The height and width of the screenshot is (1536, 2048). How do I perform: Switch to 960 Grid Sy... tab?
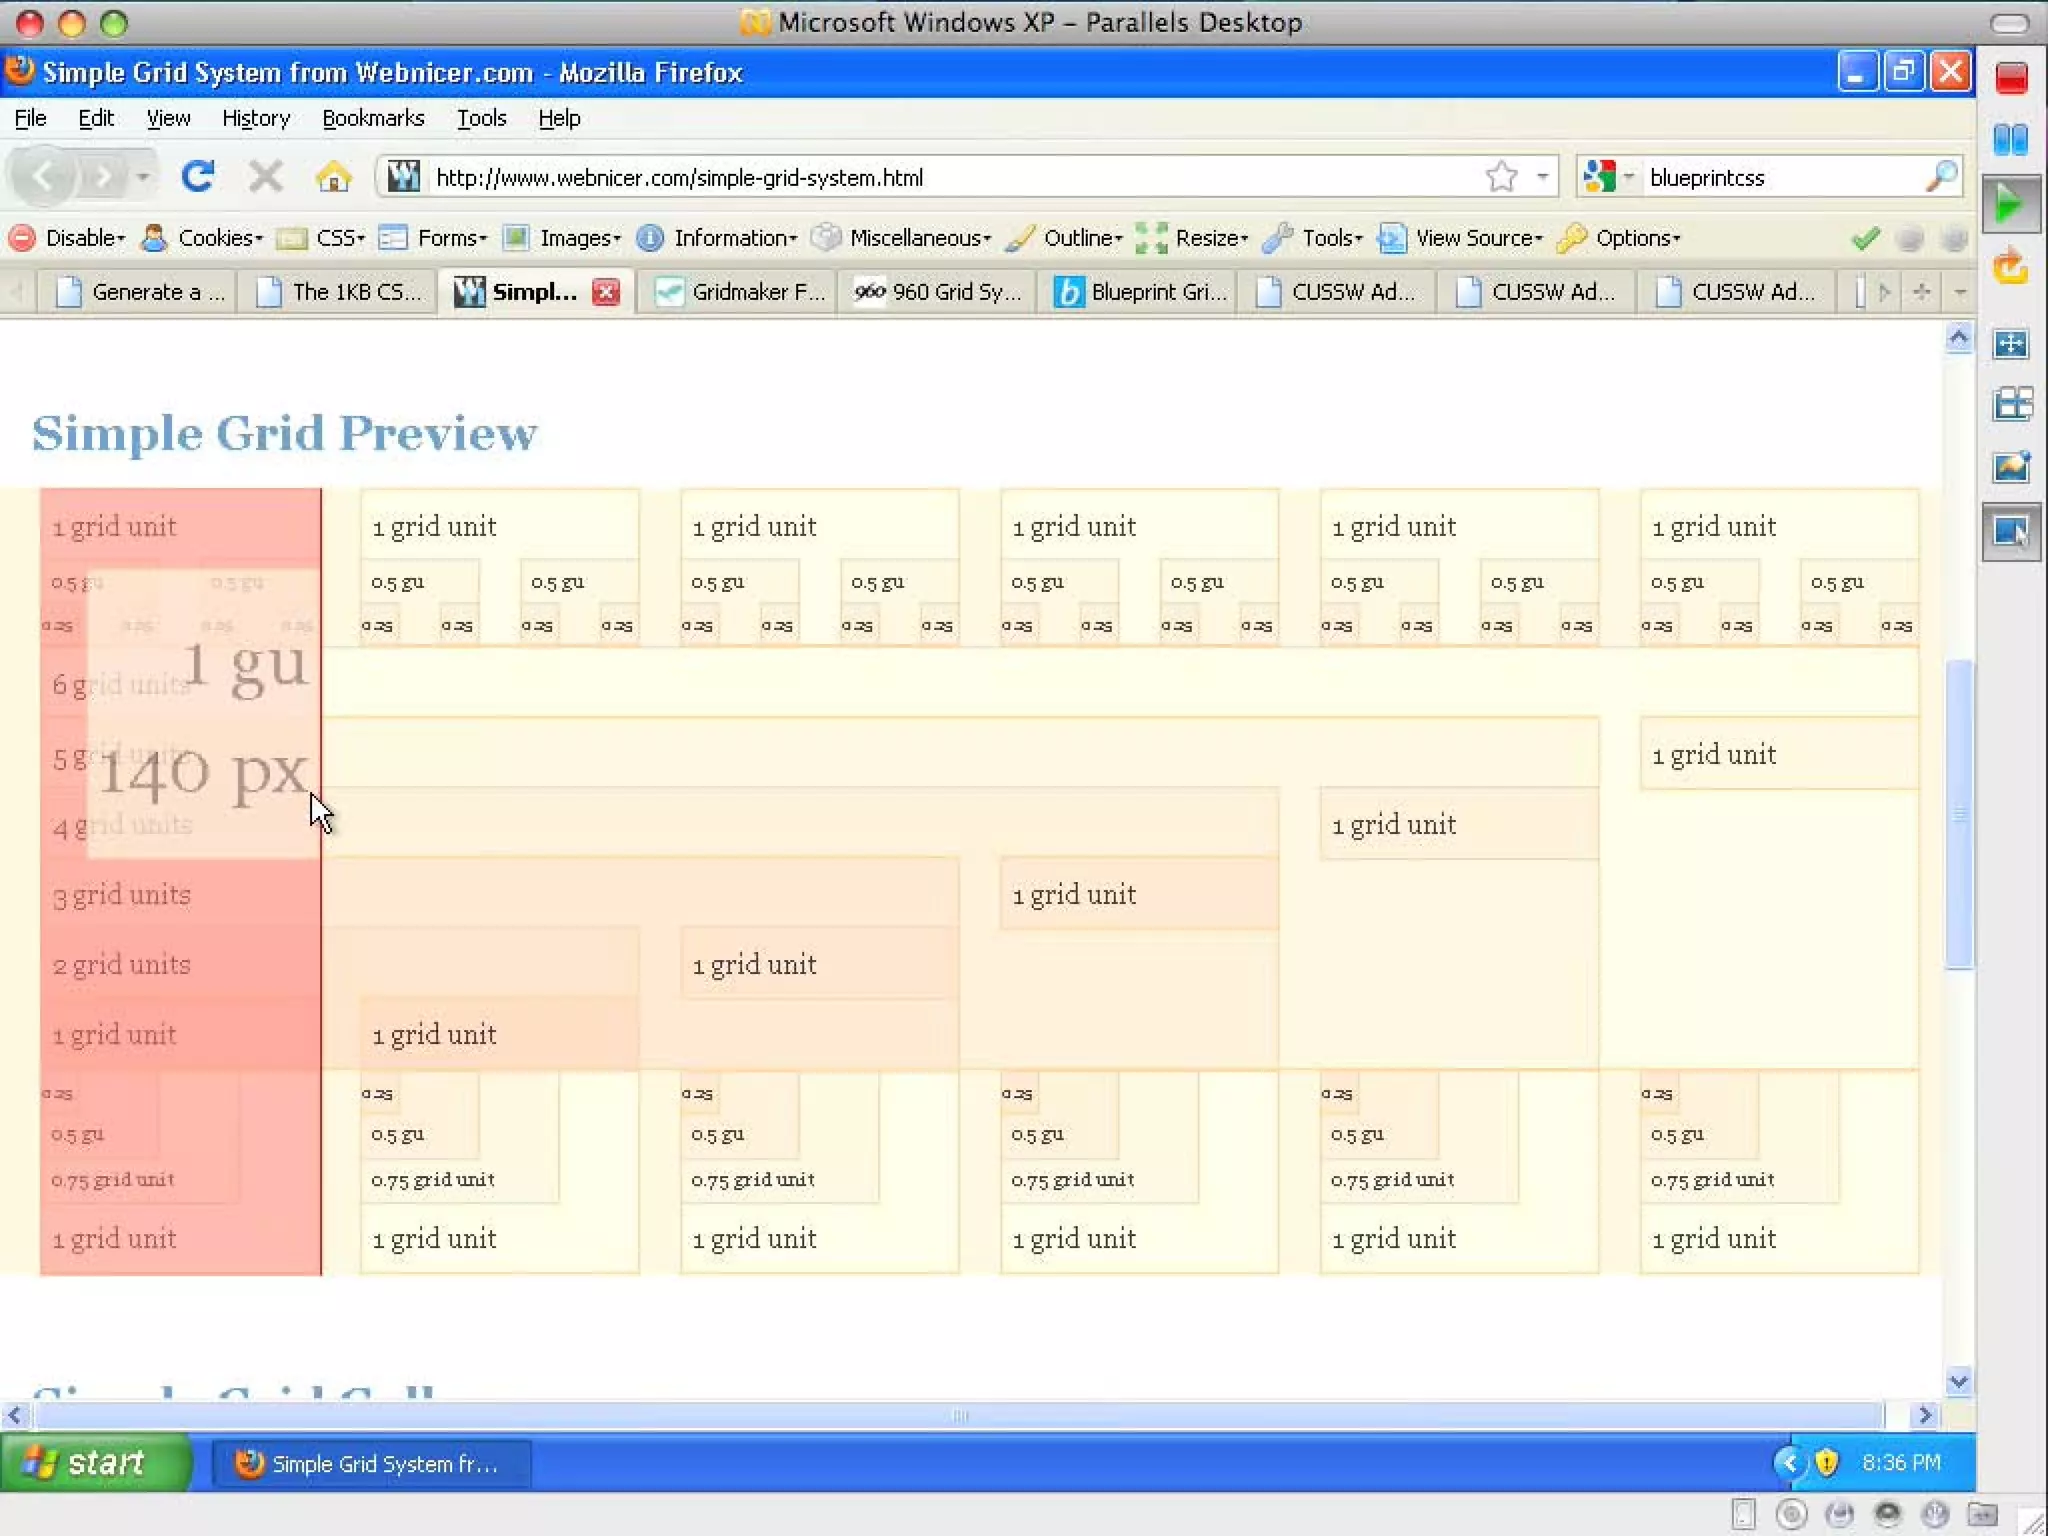[x=938, y=292]
